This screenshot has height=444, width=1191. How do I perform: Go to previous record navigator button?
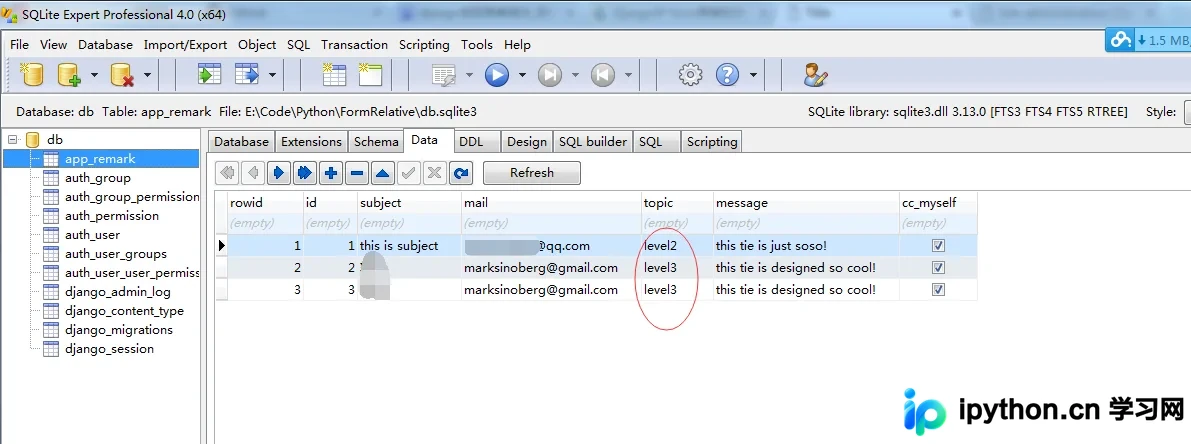pyautogui.click(x=253, y=173)
